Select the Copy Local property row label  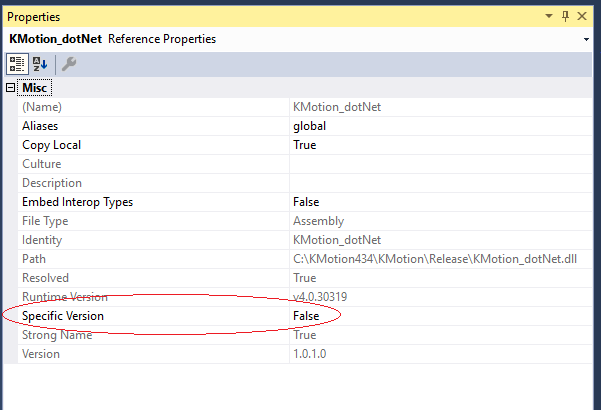click(51, 145)
